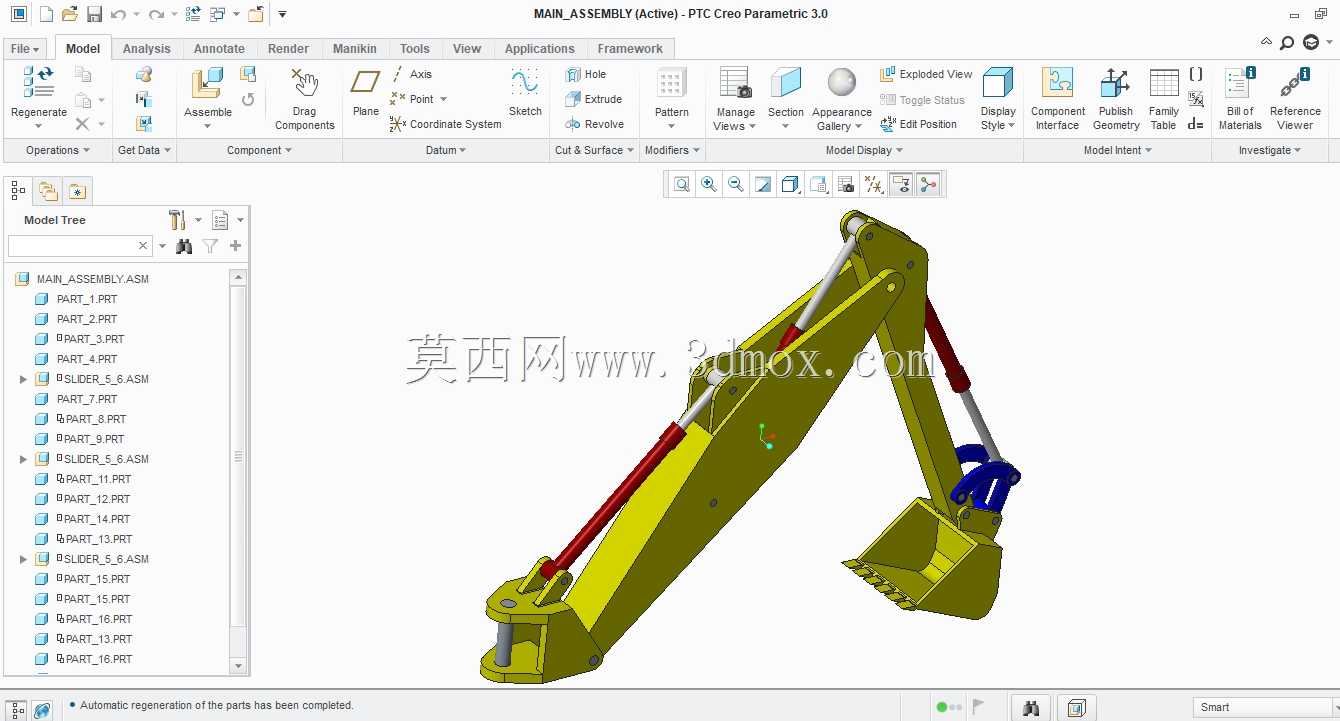The image size is (1340, 721).
Task: Launch the Reference Viewer
Action: 1295,99
